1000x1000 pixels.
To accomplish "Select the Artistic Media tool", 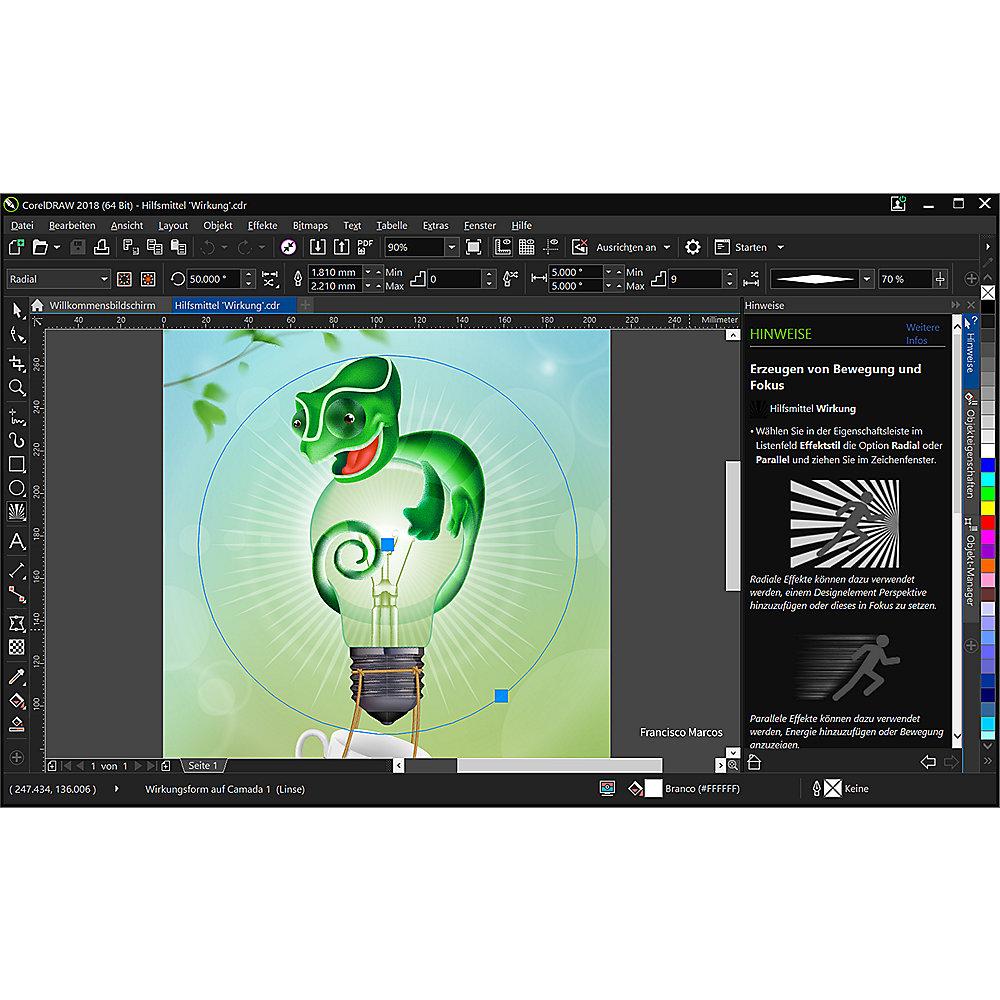I will (17, 440).
